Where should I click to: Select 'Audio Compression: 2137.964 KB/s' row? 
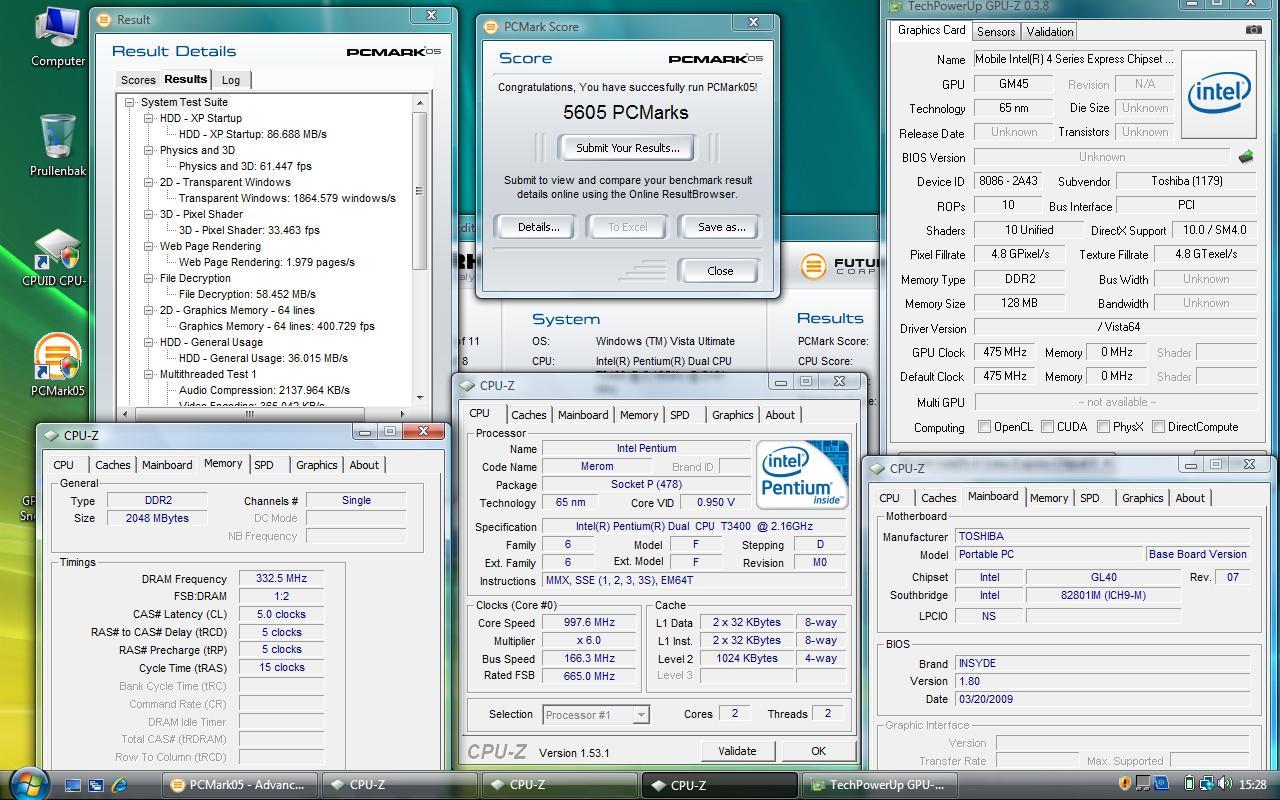(x=264, y=390)
